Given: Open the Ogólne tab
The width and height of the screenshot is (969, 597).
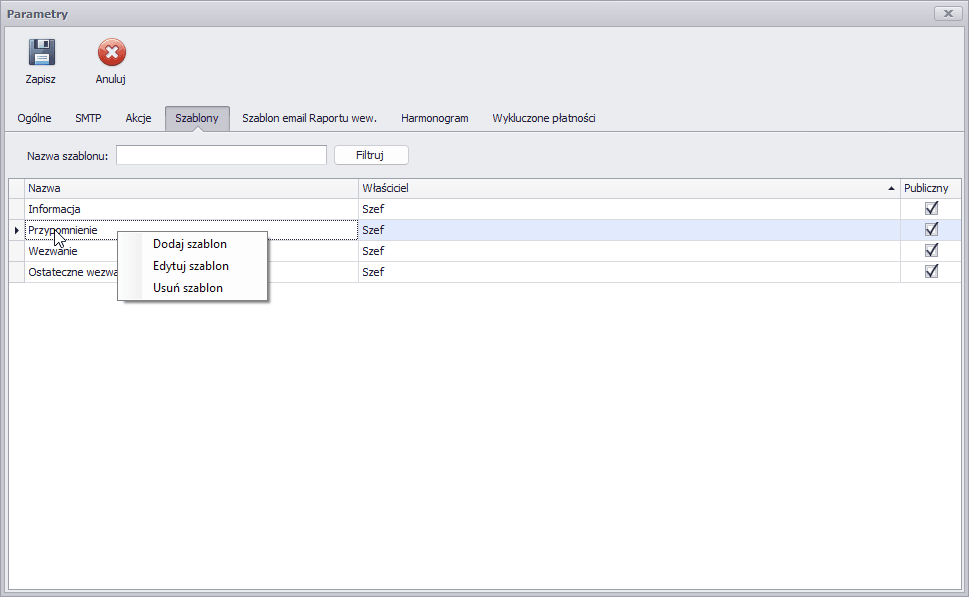Looking at the screenshot, I should [35, 118].
